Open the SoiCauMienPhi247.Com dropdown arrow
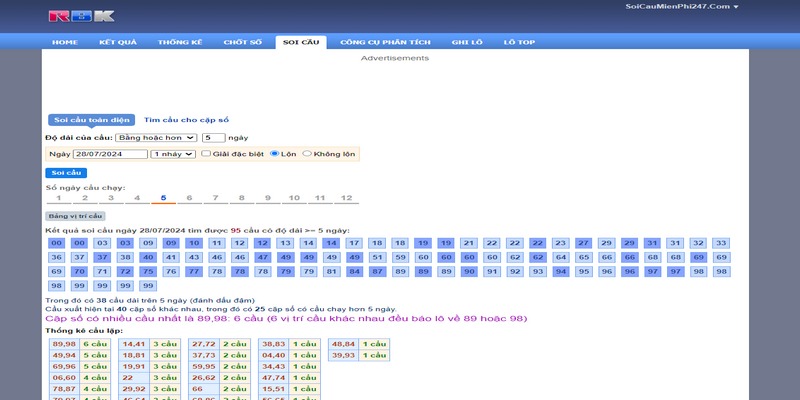This screenshot has width=800, height=400. pyautogui.click(x=736, y=7)
